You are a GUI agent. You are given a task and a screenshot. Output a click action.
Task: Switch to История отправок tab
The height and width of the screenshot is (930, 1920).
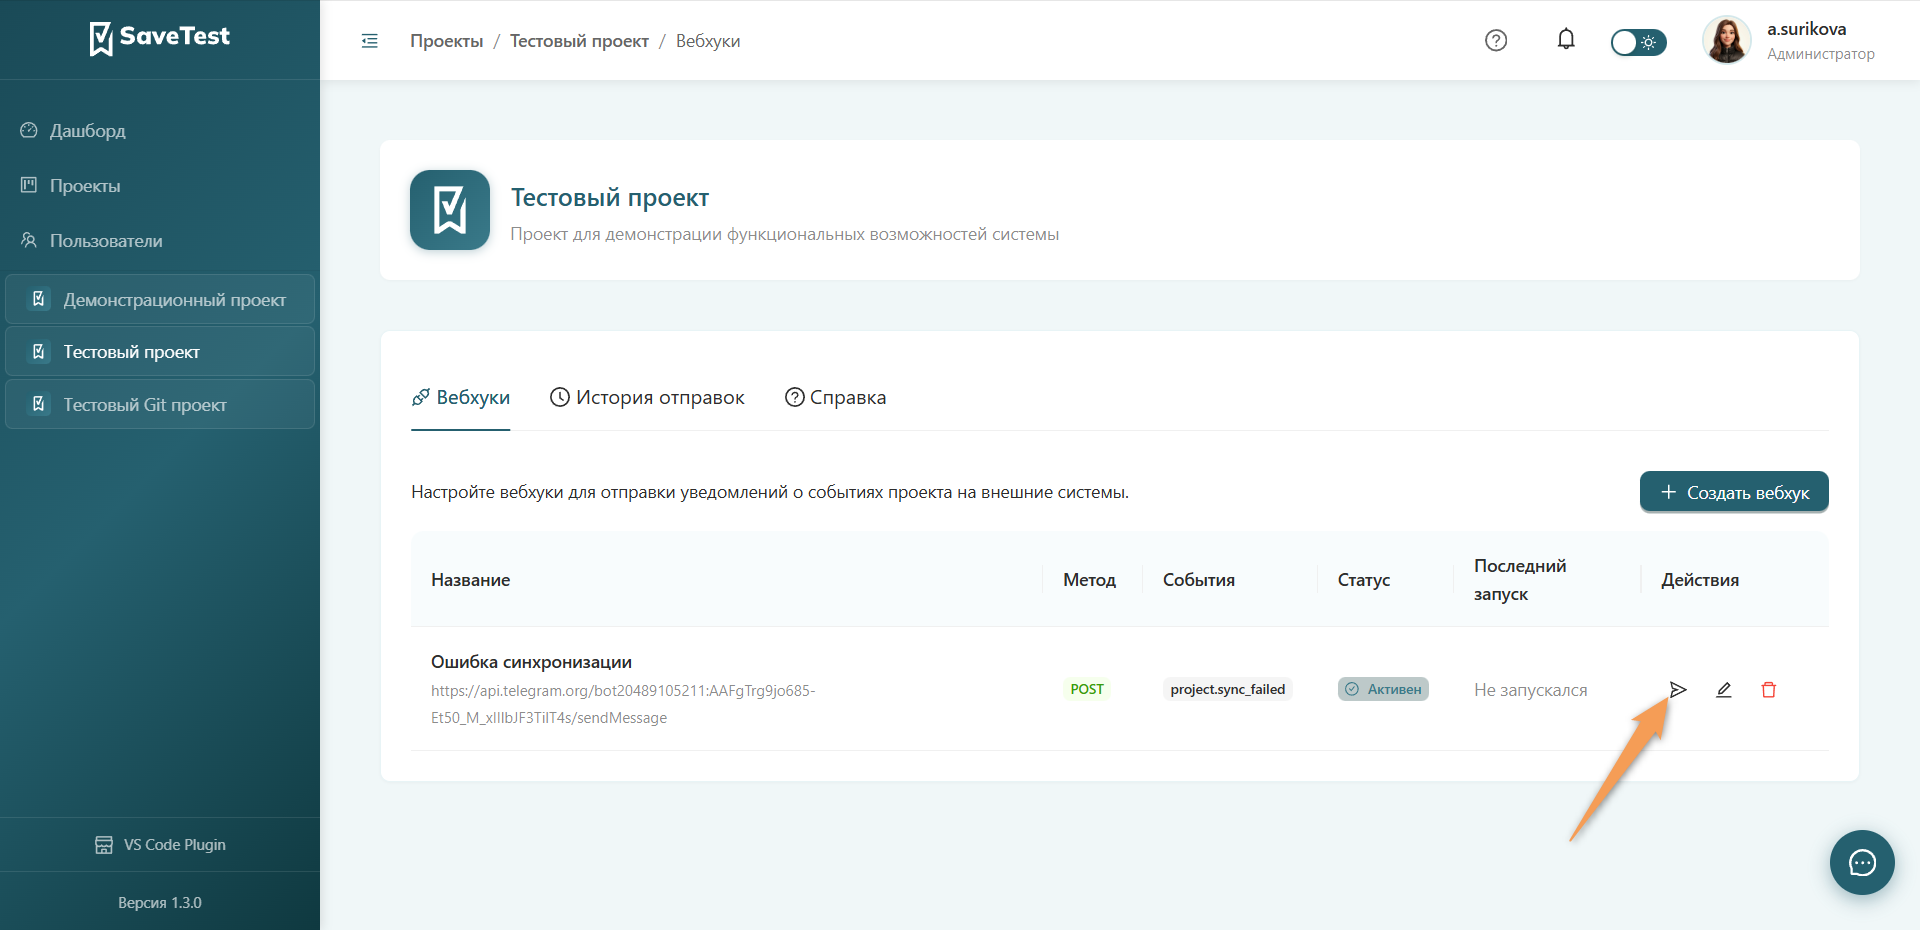coord(648,398)
